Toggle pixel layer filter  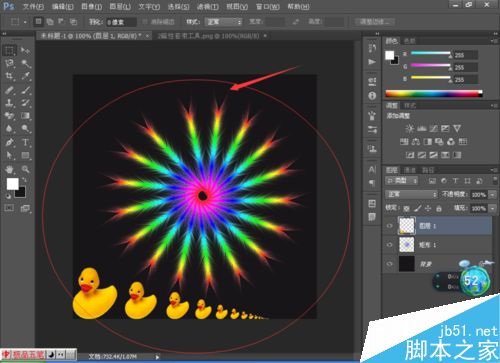click(x=432, y=181)
